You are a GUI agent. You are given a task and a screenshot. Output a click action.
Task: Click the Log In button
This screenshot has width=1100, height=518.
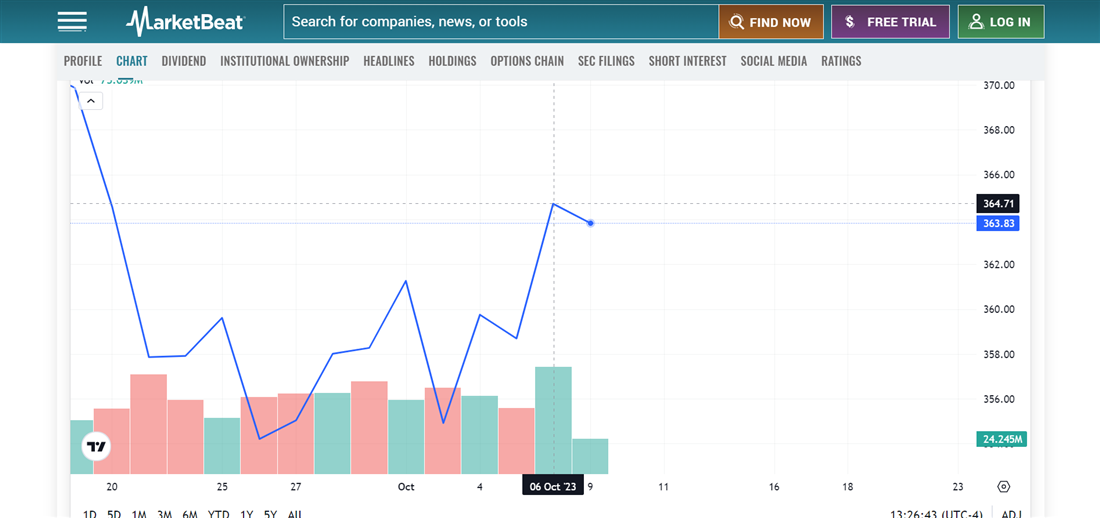click(x=1000, y=22)
